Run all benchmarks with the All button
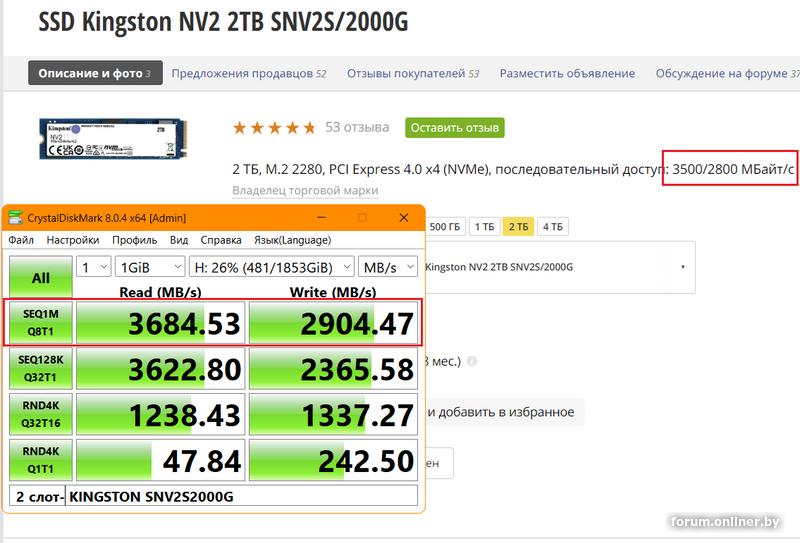Image resolution: width=800 pixels, height=543 pixels. point(41,277)
